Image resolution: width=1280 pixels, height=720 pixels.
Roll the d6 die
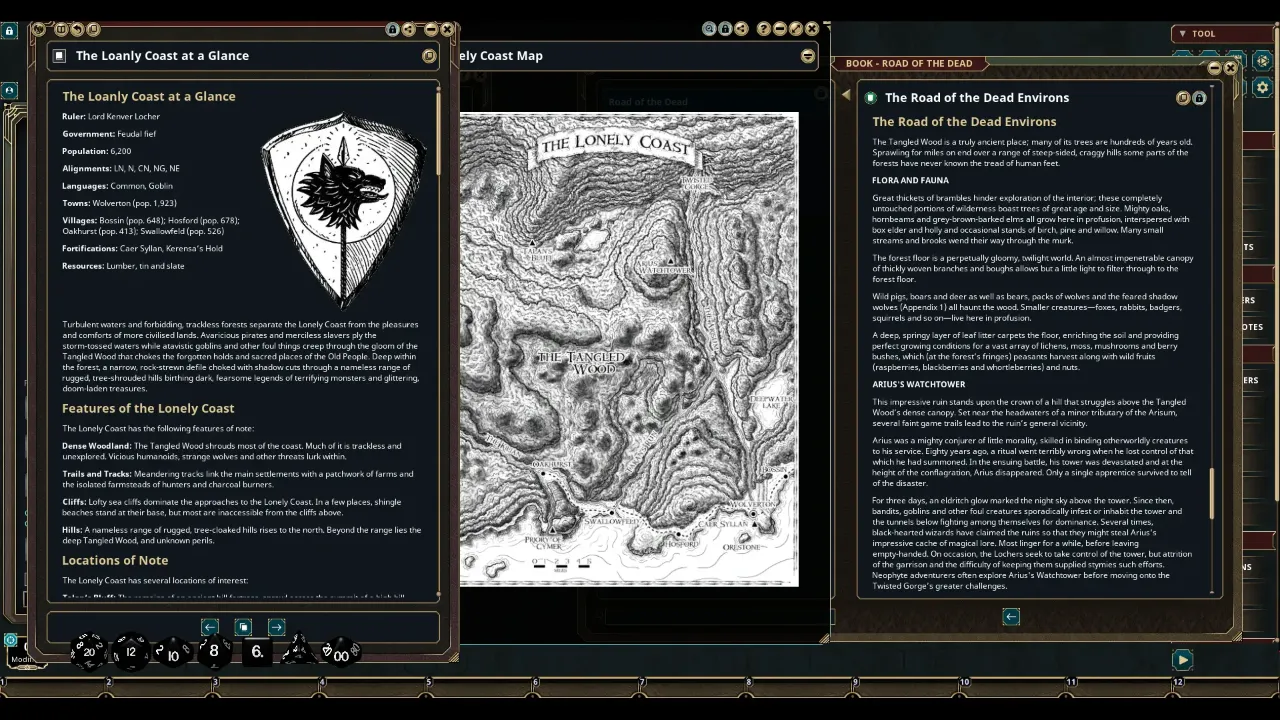tap(257, 651)
